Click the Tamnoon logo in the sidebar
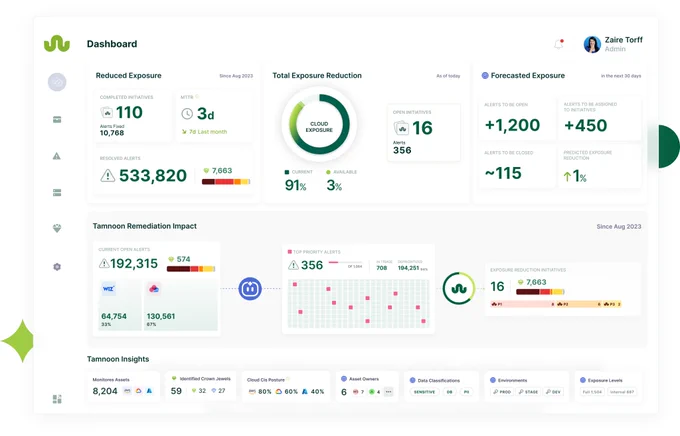Image resolution: width=680 pixels, height=436 pixels. point(57,44)
